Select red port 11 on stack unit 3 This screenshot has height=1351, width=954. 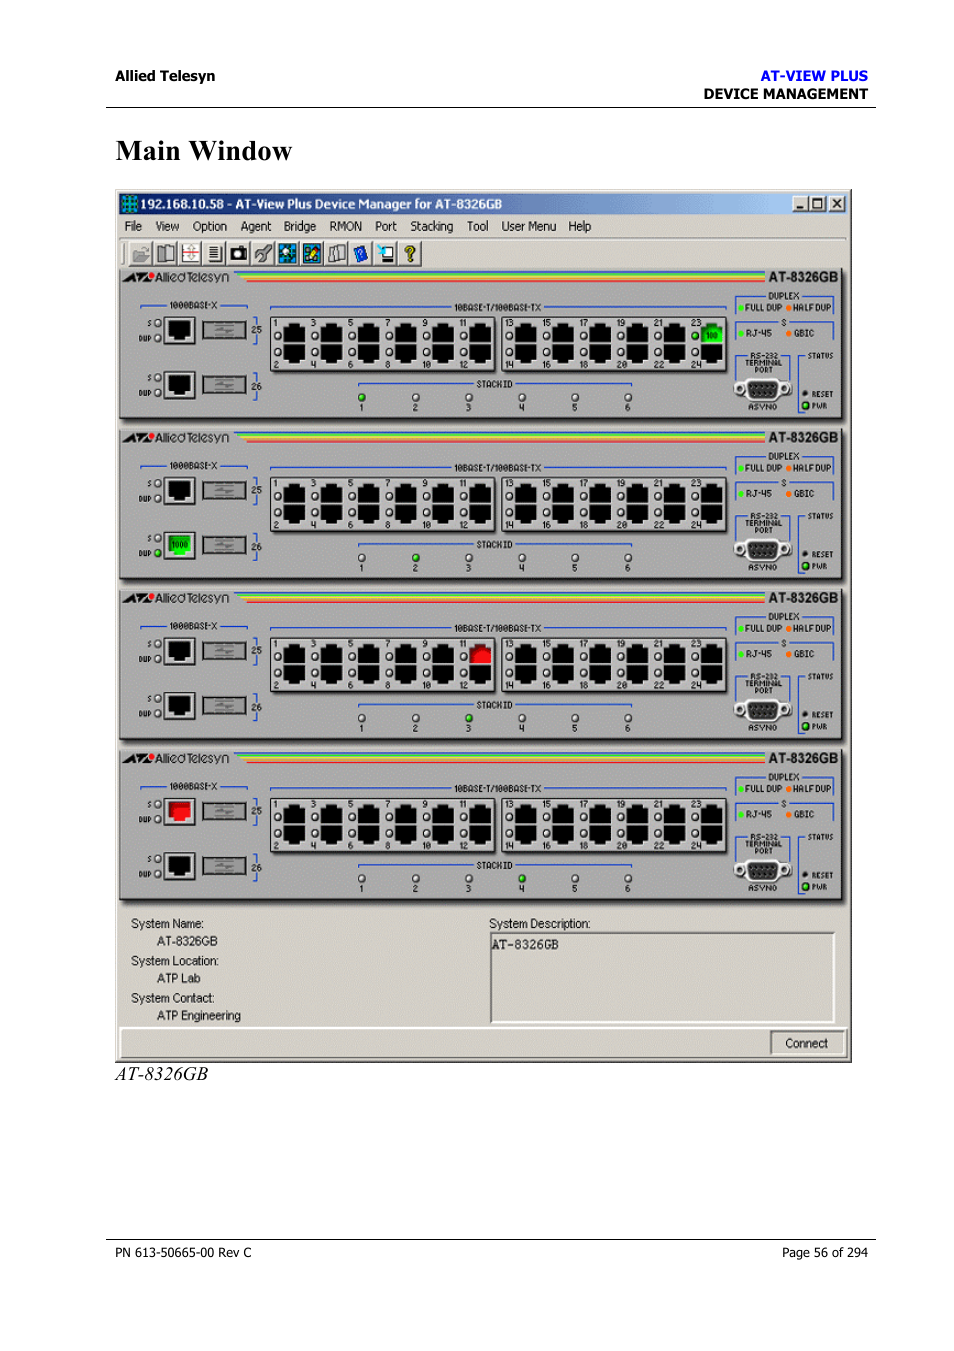click(x=481, y=655)
